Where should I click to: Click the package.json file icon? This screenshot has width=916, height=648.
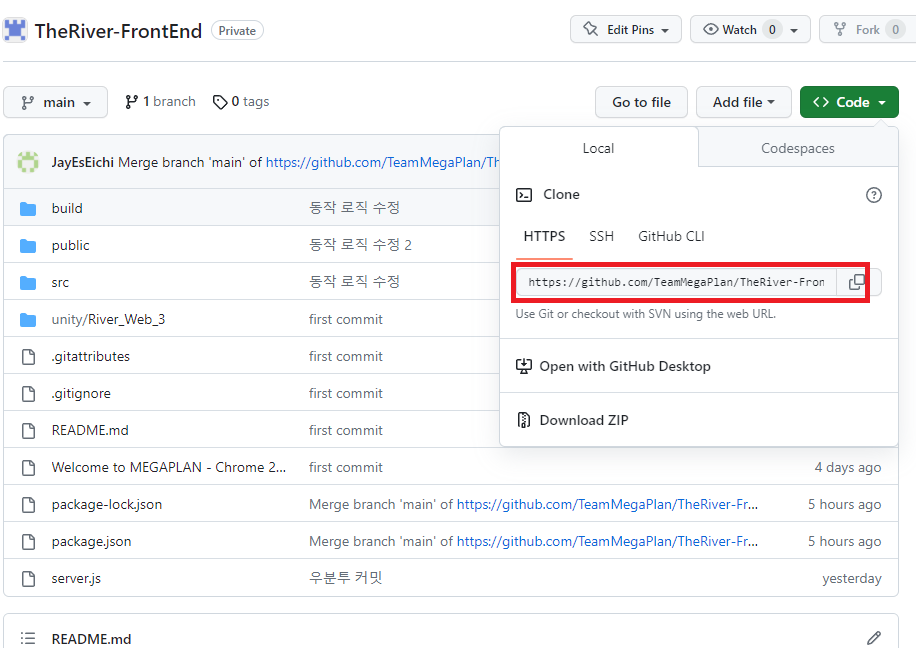tap(28, 542)
